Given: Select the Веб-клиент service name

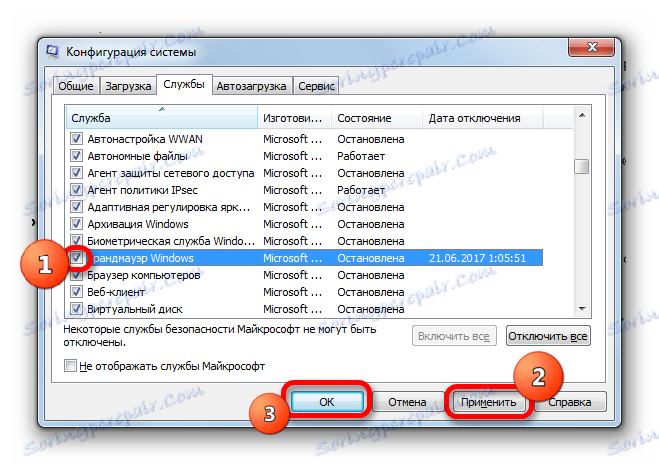Looking at the screenshot, I should pyautogui.click(x=116, y=292).
